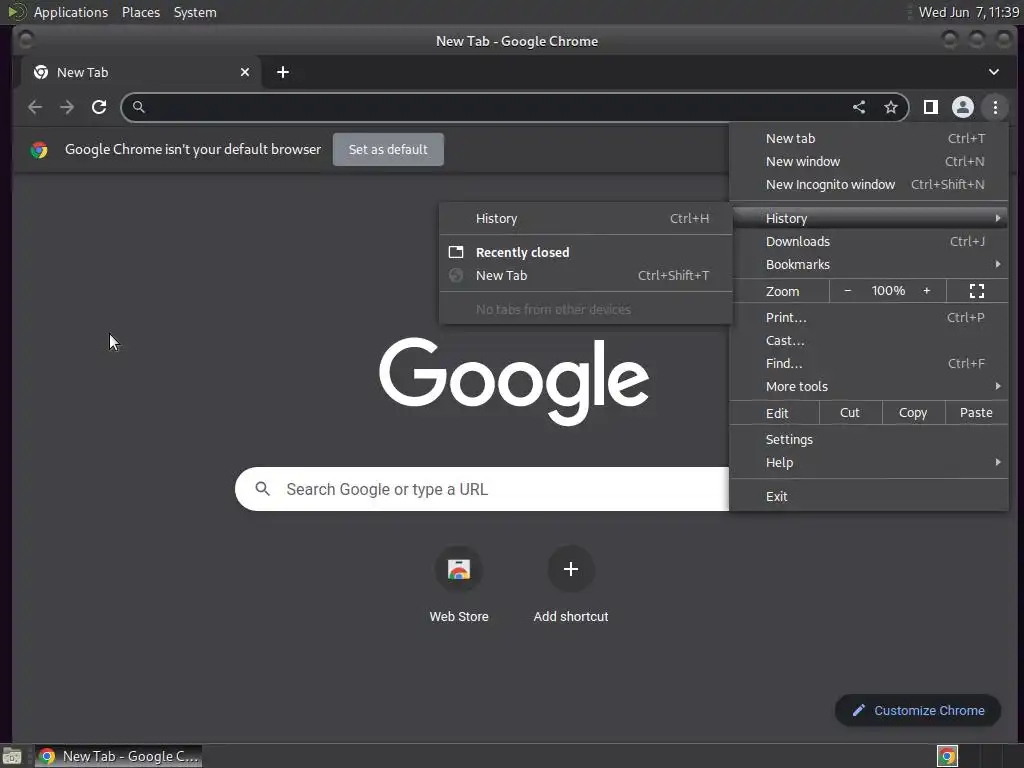
Task: Click the Add shortcut plus icon
Action: 571,569
